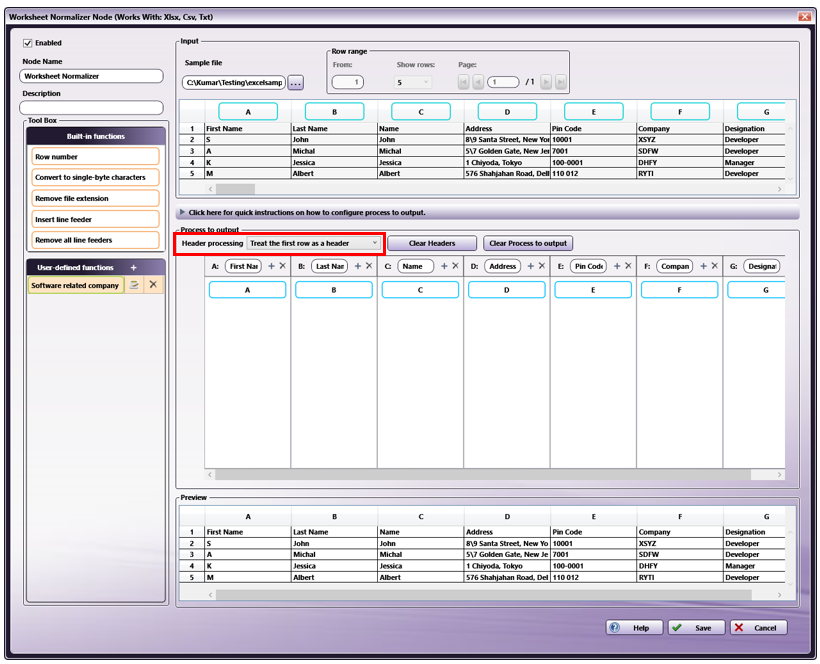Screen dimensions: 820x664
Task: Go to last page of rows
Action: click(x=561, y=82)
